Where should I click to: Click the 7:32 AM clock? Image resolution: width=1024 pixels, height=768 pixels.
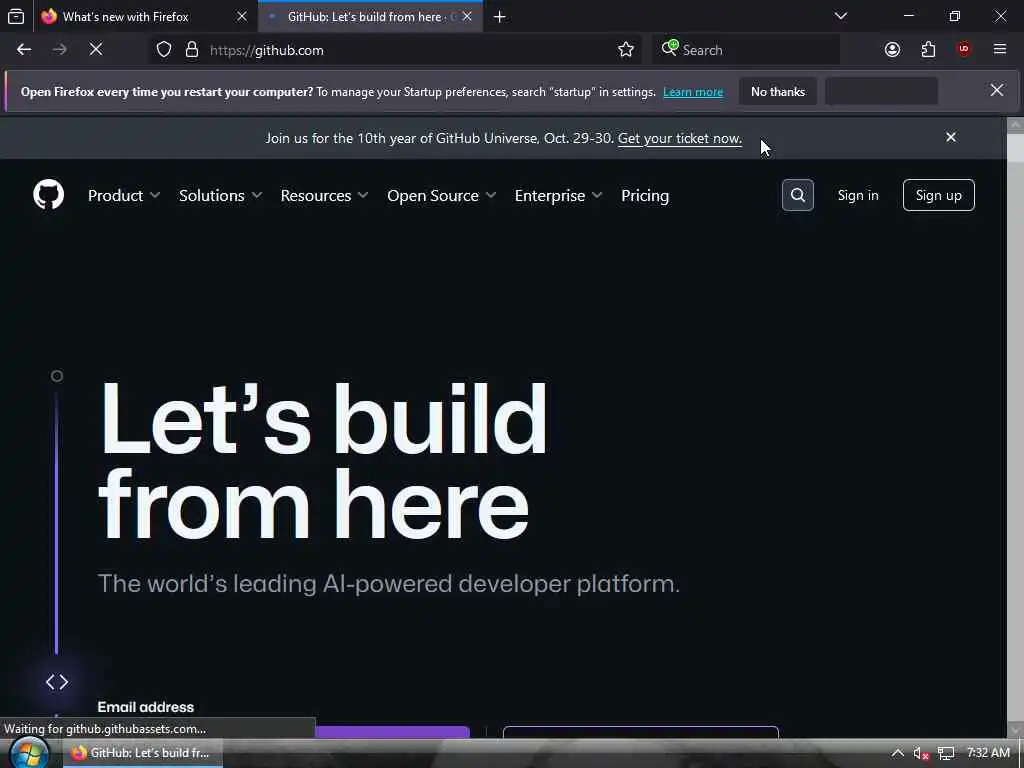point(987,753)
